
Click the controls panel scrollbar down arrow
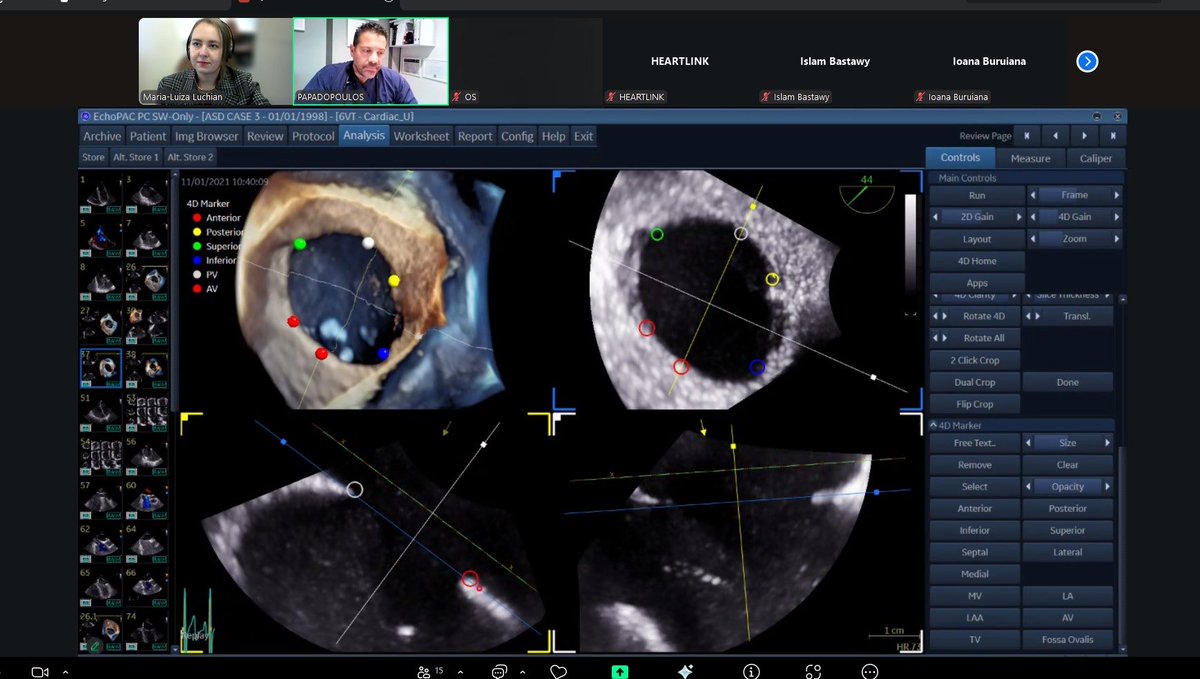(x=1122, y=649)
